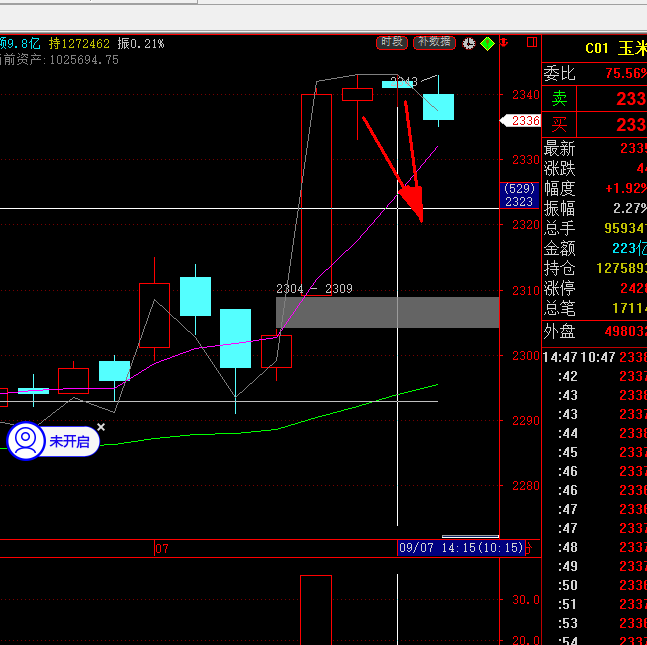Click the C01 玉米 contract title
Viewport: 647px width, 645px height.
(616, 49)
